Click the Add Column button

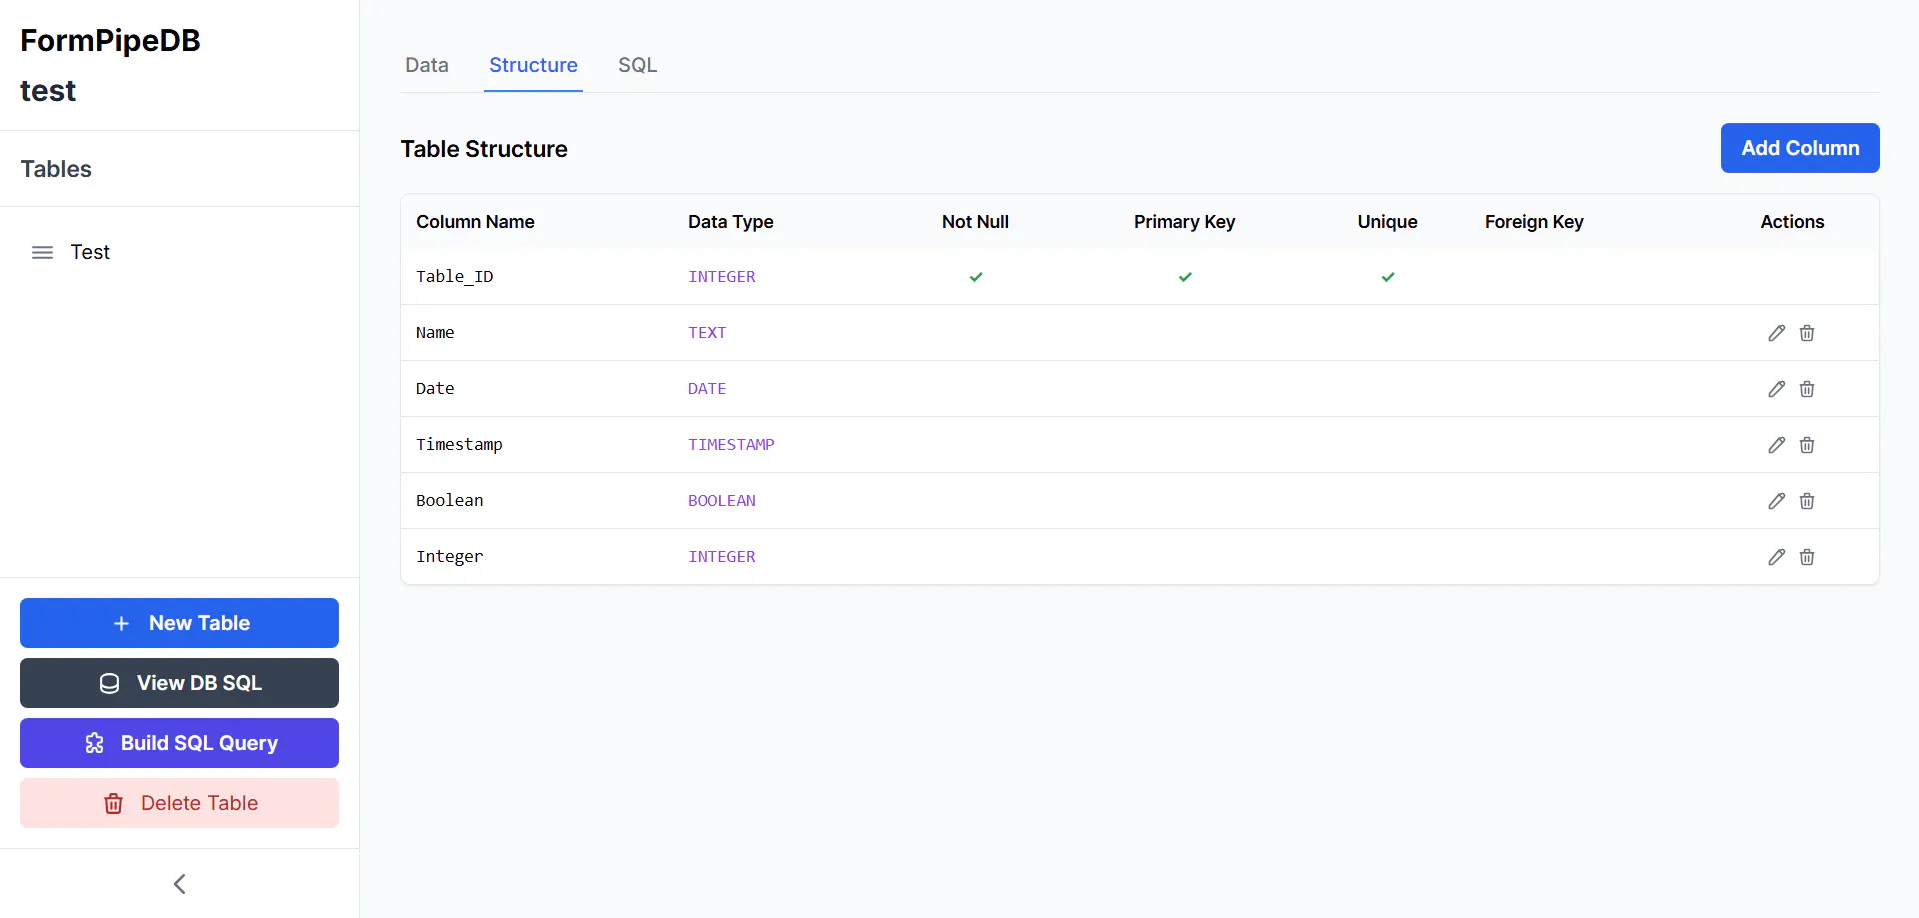(1800, 148)
